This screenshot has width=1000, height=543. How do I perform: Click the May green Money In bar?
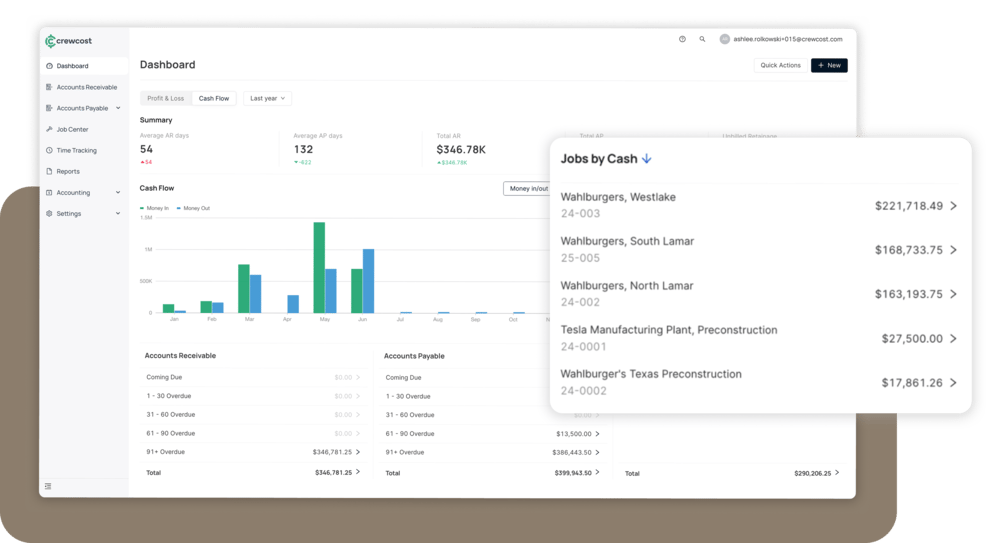319,267
